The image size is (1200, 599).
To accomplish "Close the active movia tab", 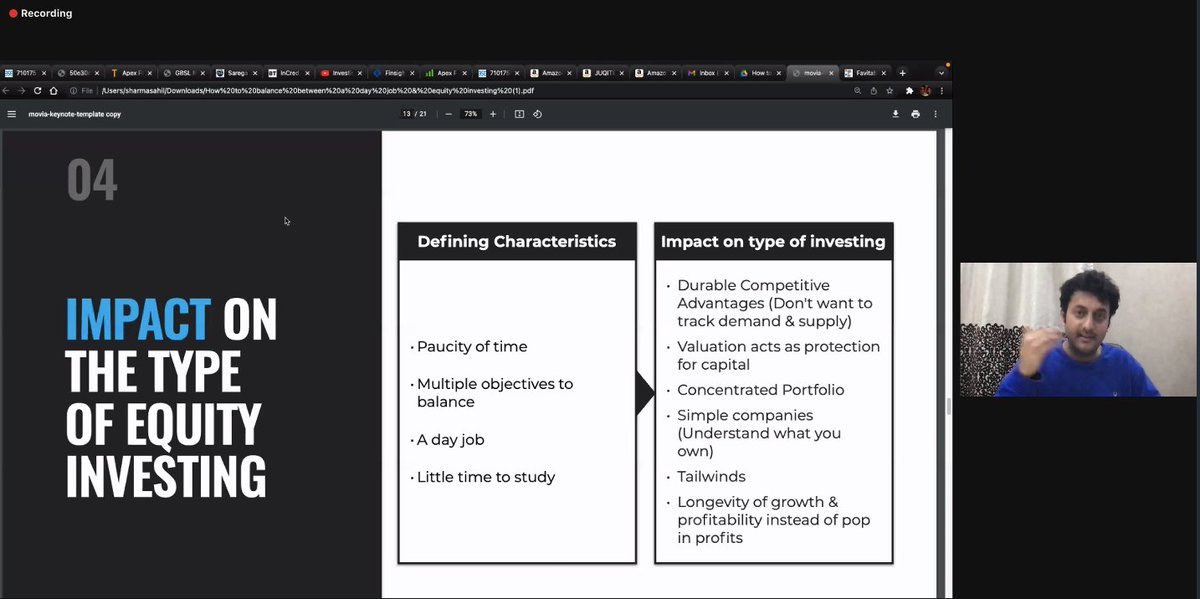I will [x=831, y=73].
